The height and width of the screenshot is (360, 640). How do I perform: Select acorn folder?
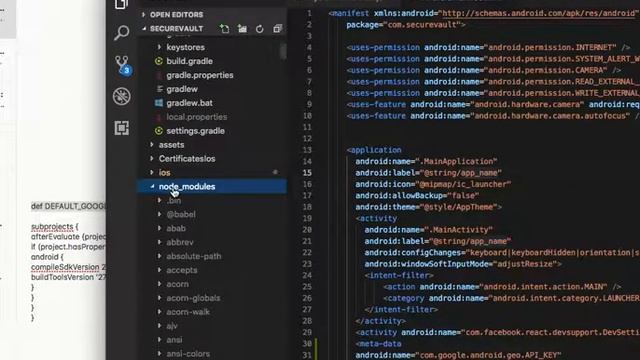(177, 284)
